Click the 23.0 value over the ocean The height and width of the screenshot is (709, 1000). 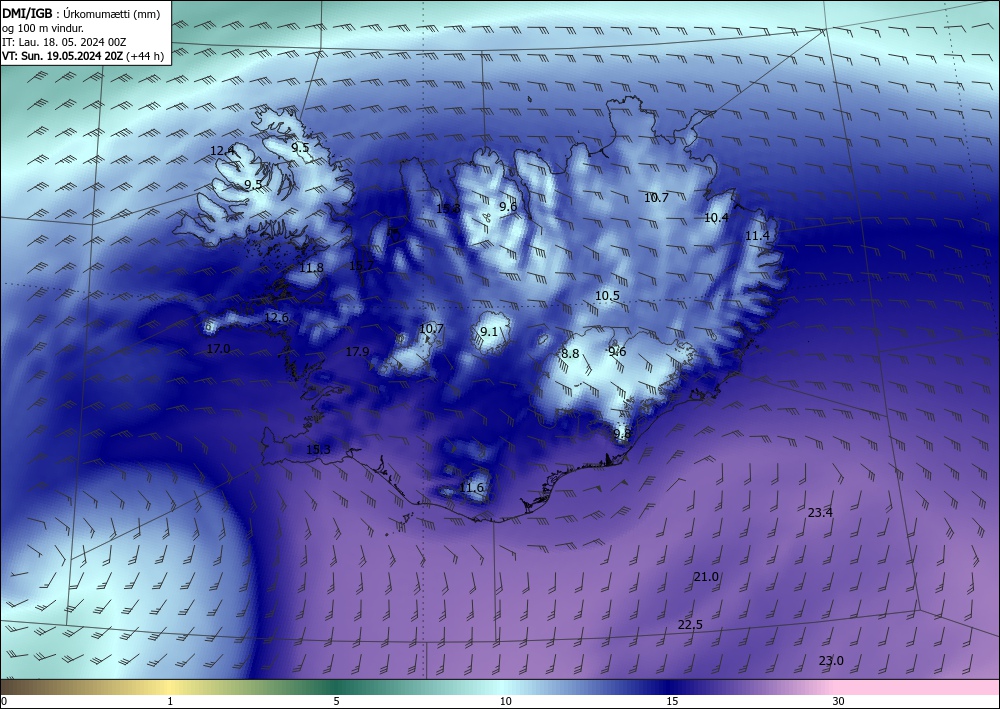831,661
